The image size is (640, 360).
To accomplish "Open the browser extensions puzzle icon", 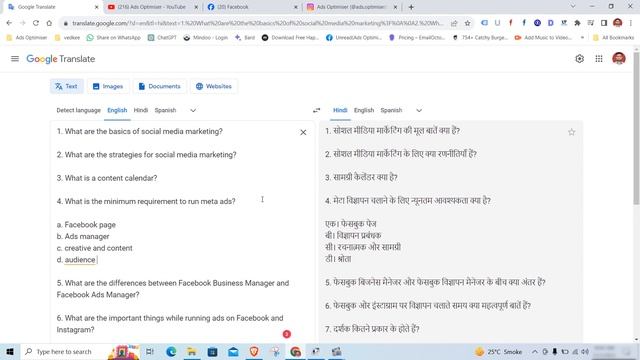I will point(577,23).
